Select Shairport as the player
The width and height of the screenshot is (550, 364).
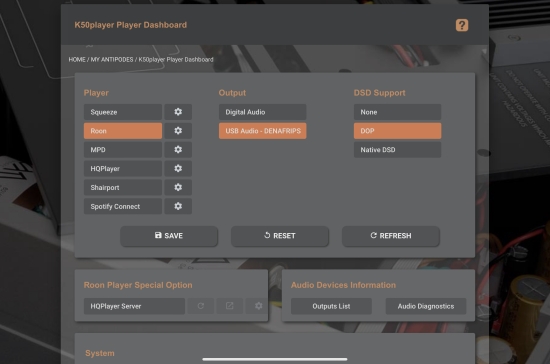point(123,188)
